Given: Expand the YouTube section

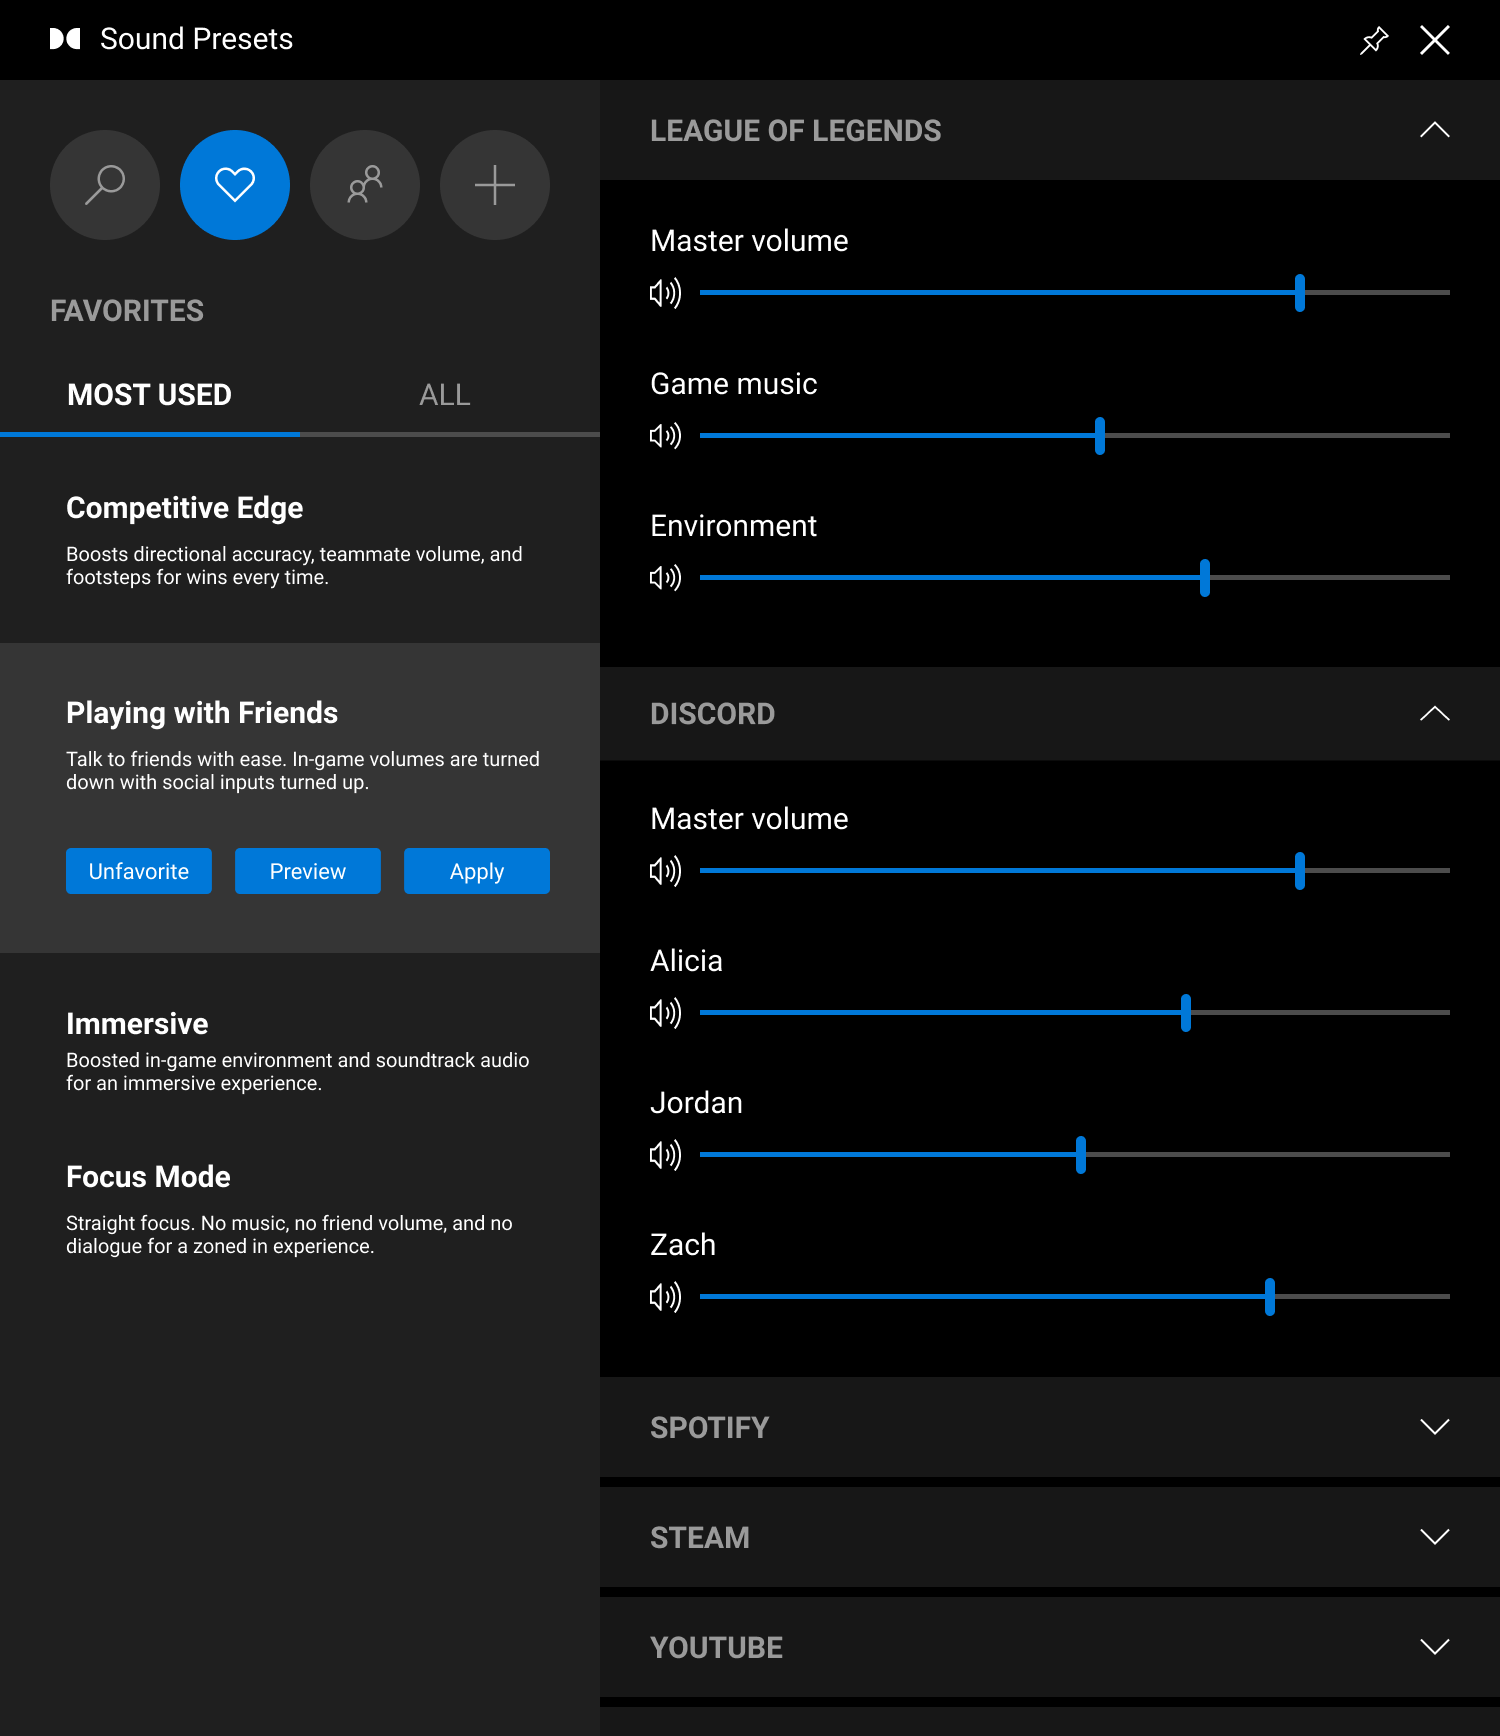Looking at the screenshot, I should [1435, 1647].
